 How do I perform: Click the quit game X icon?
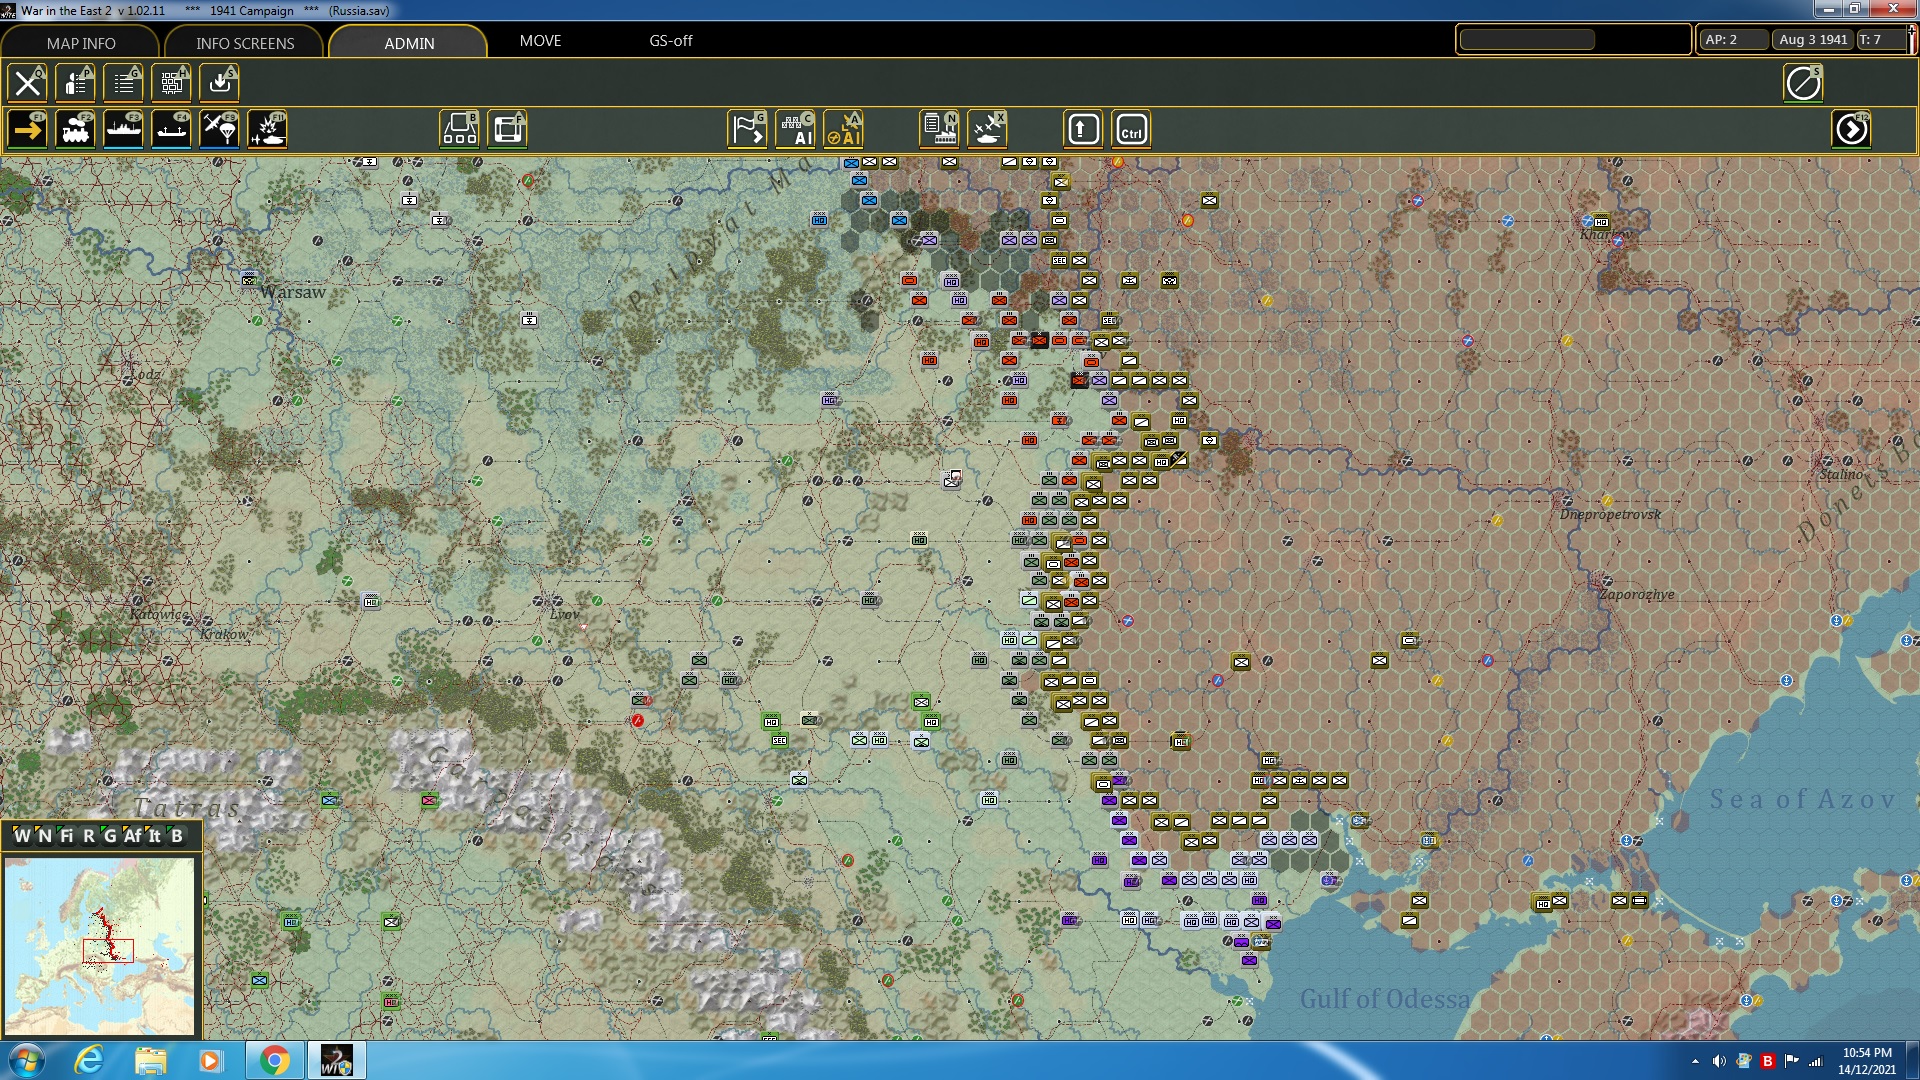[x=28, y=83]
